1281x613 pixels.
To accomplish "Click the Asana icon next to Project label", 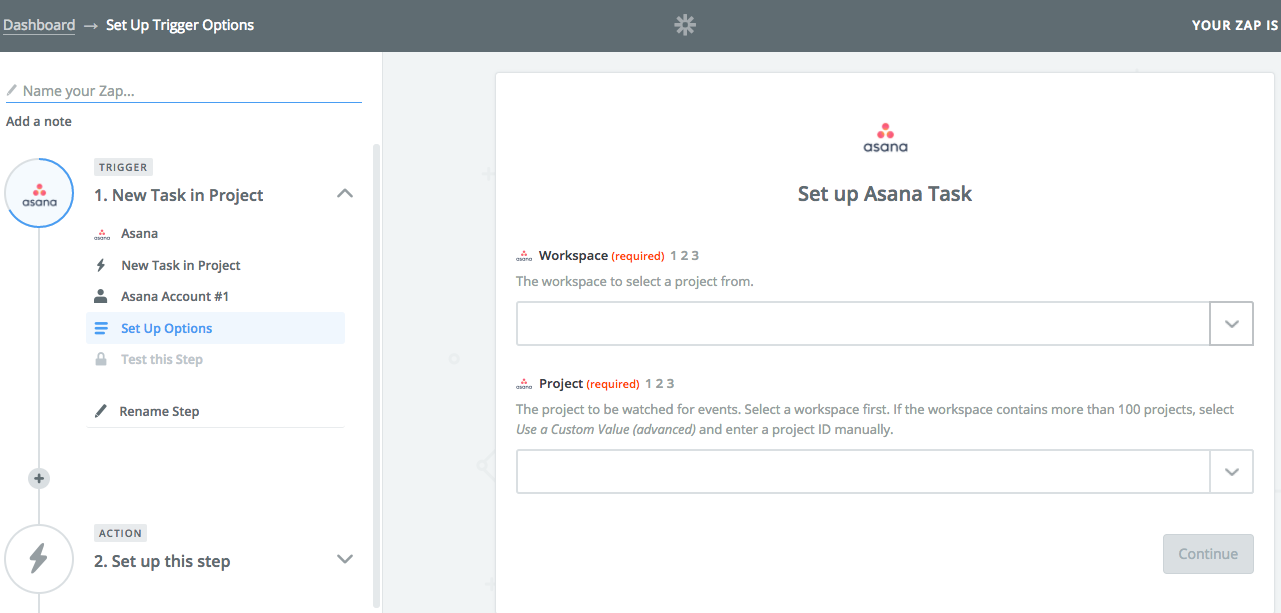I will (524, 384).
